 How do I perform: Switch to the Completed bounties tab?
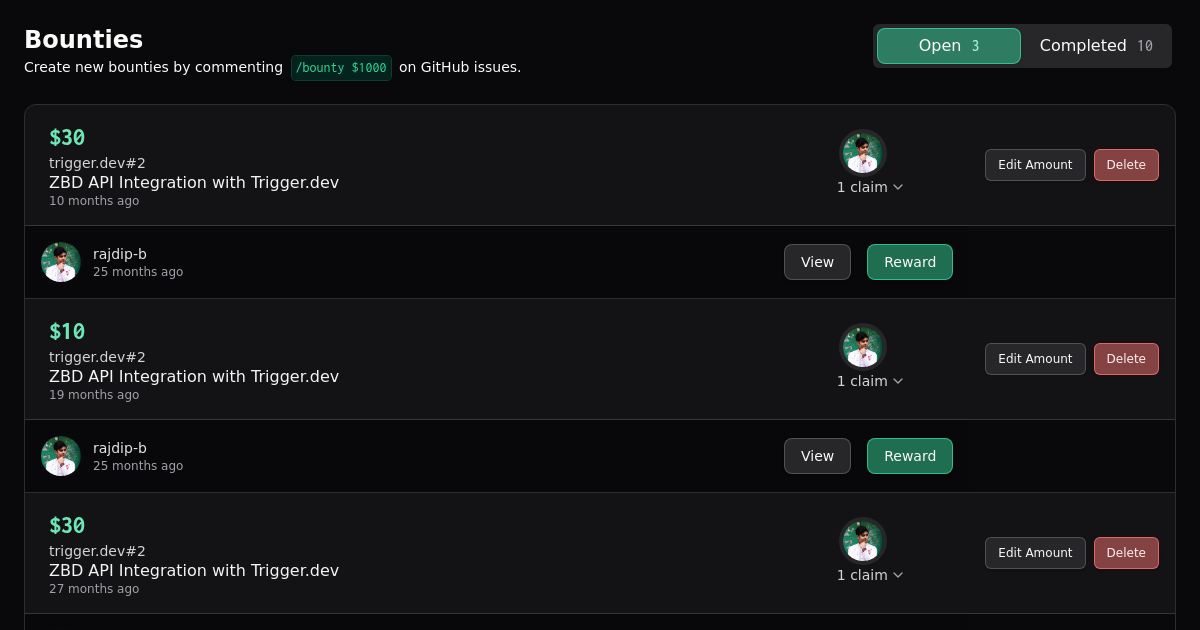coord(1095,46)
